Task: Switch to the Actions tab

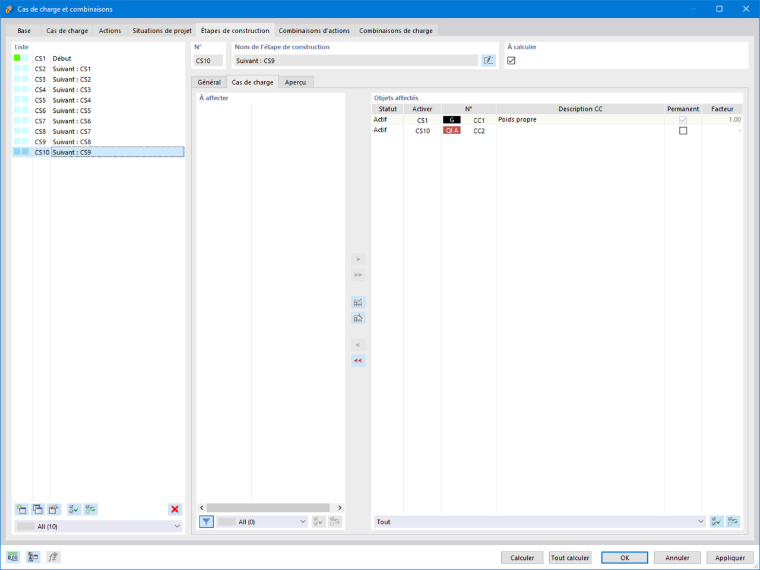Action: click(x=110, y=31)
